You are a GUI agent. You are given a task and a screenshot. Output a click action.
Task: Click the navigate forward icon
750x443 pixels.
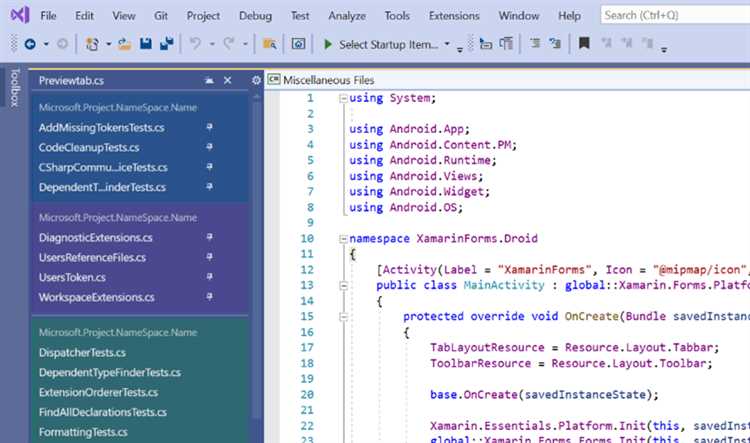click(x=62, y=44)
